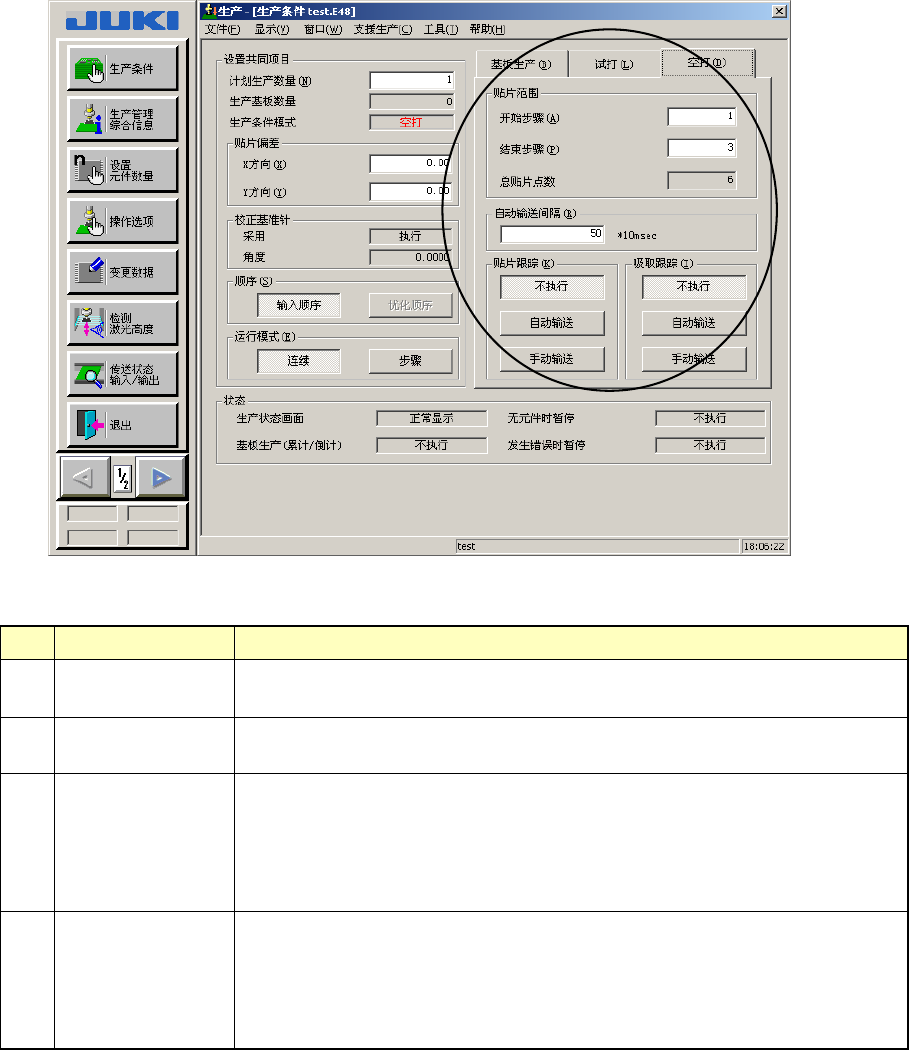Screen dimensions: 909x1050
Task: Open 显示(V) menu
Action: pos(271,29)
